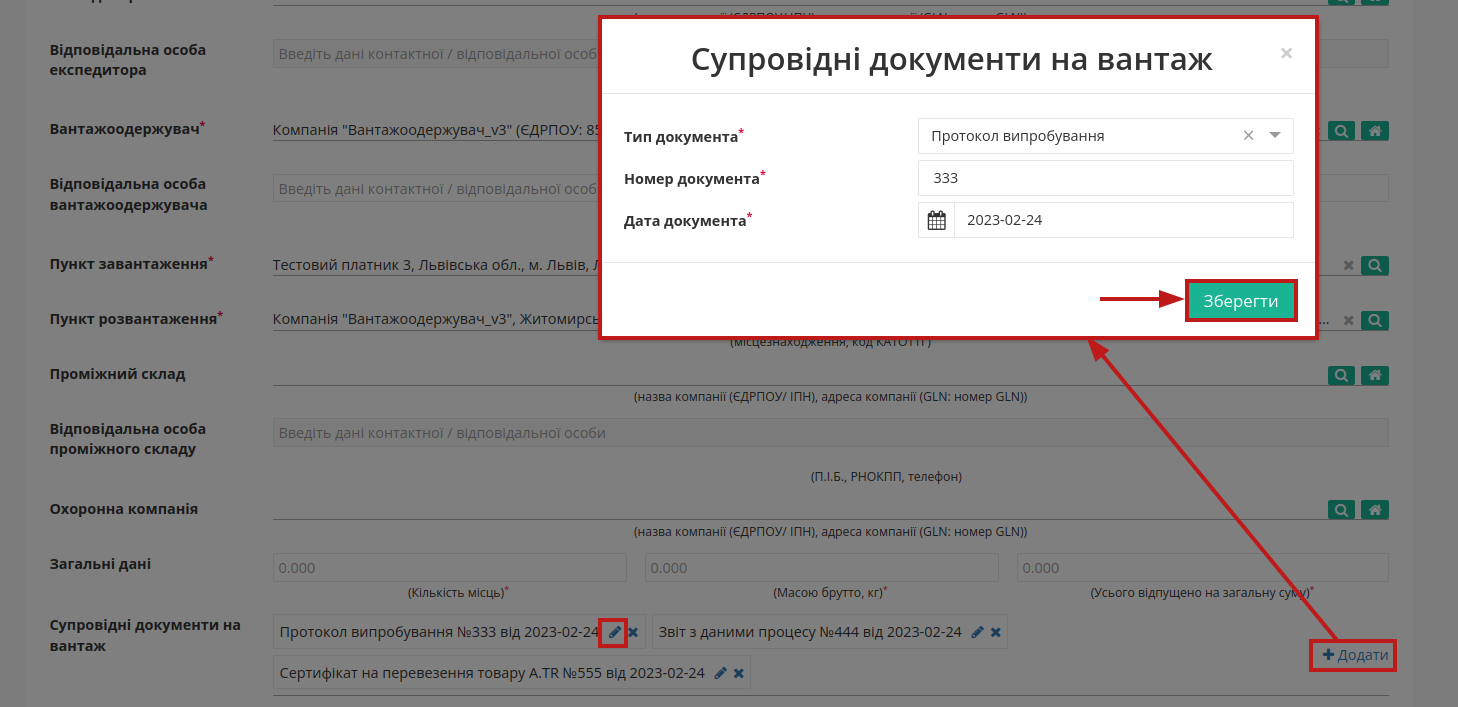1458x707 pixels.
Task: Focus Дата документа field with 2023-02-24
Action: (1124, 220)
